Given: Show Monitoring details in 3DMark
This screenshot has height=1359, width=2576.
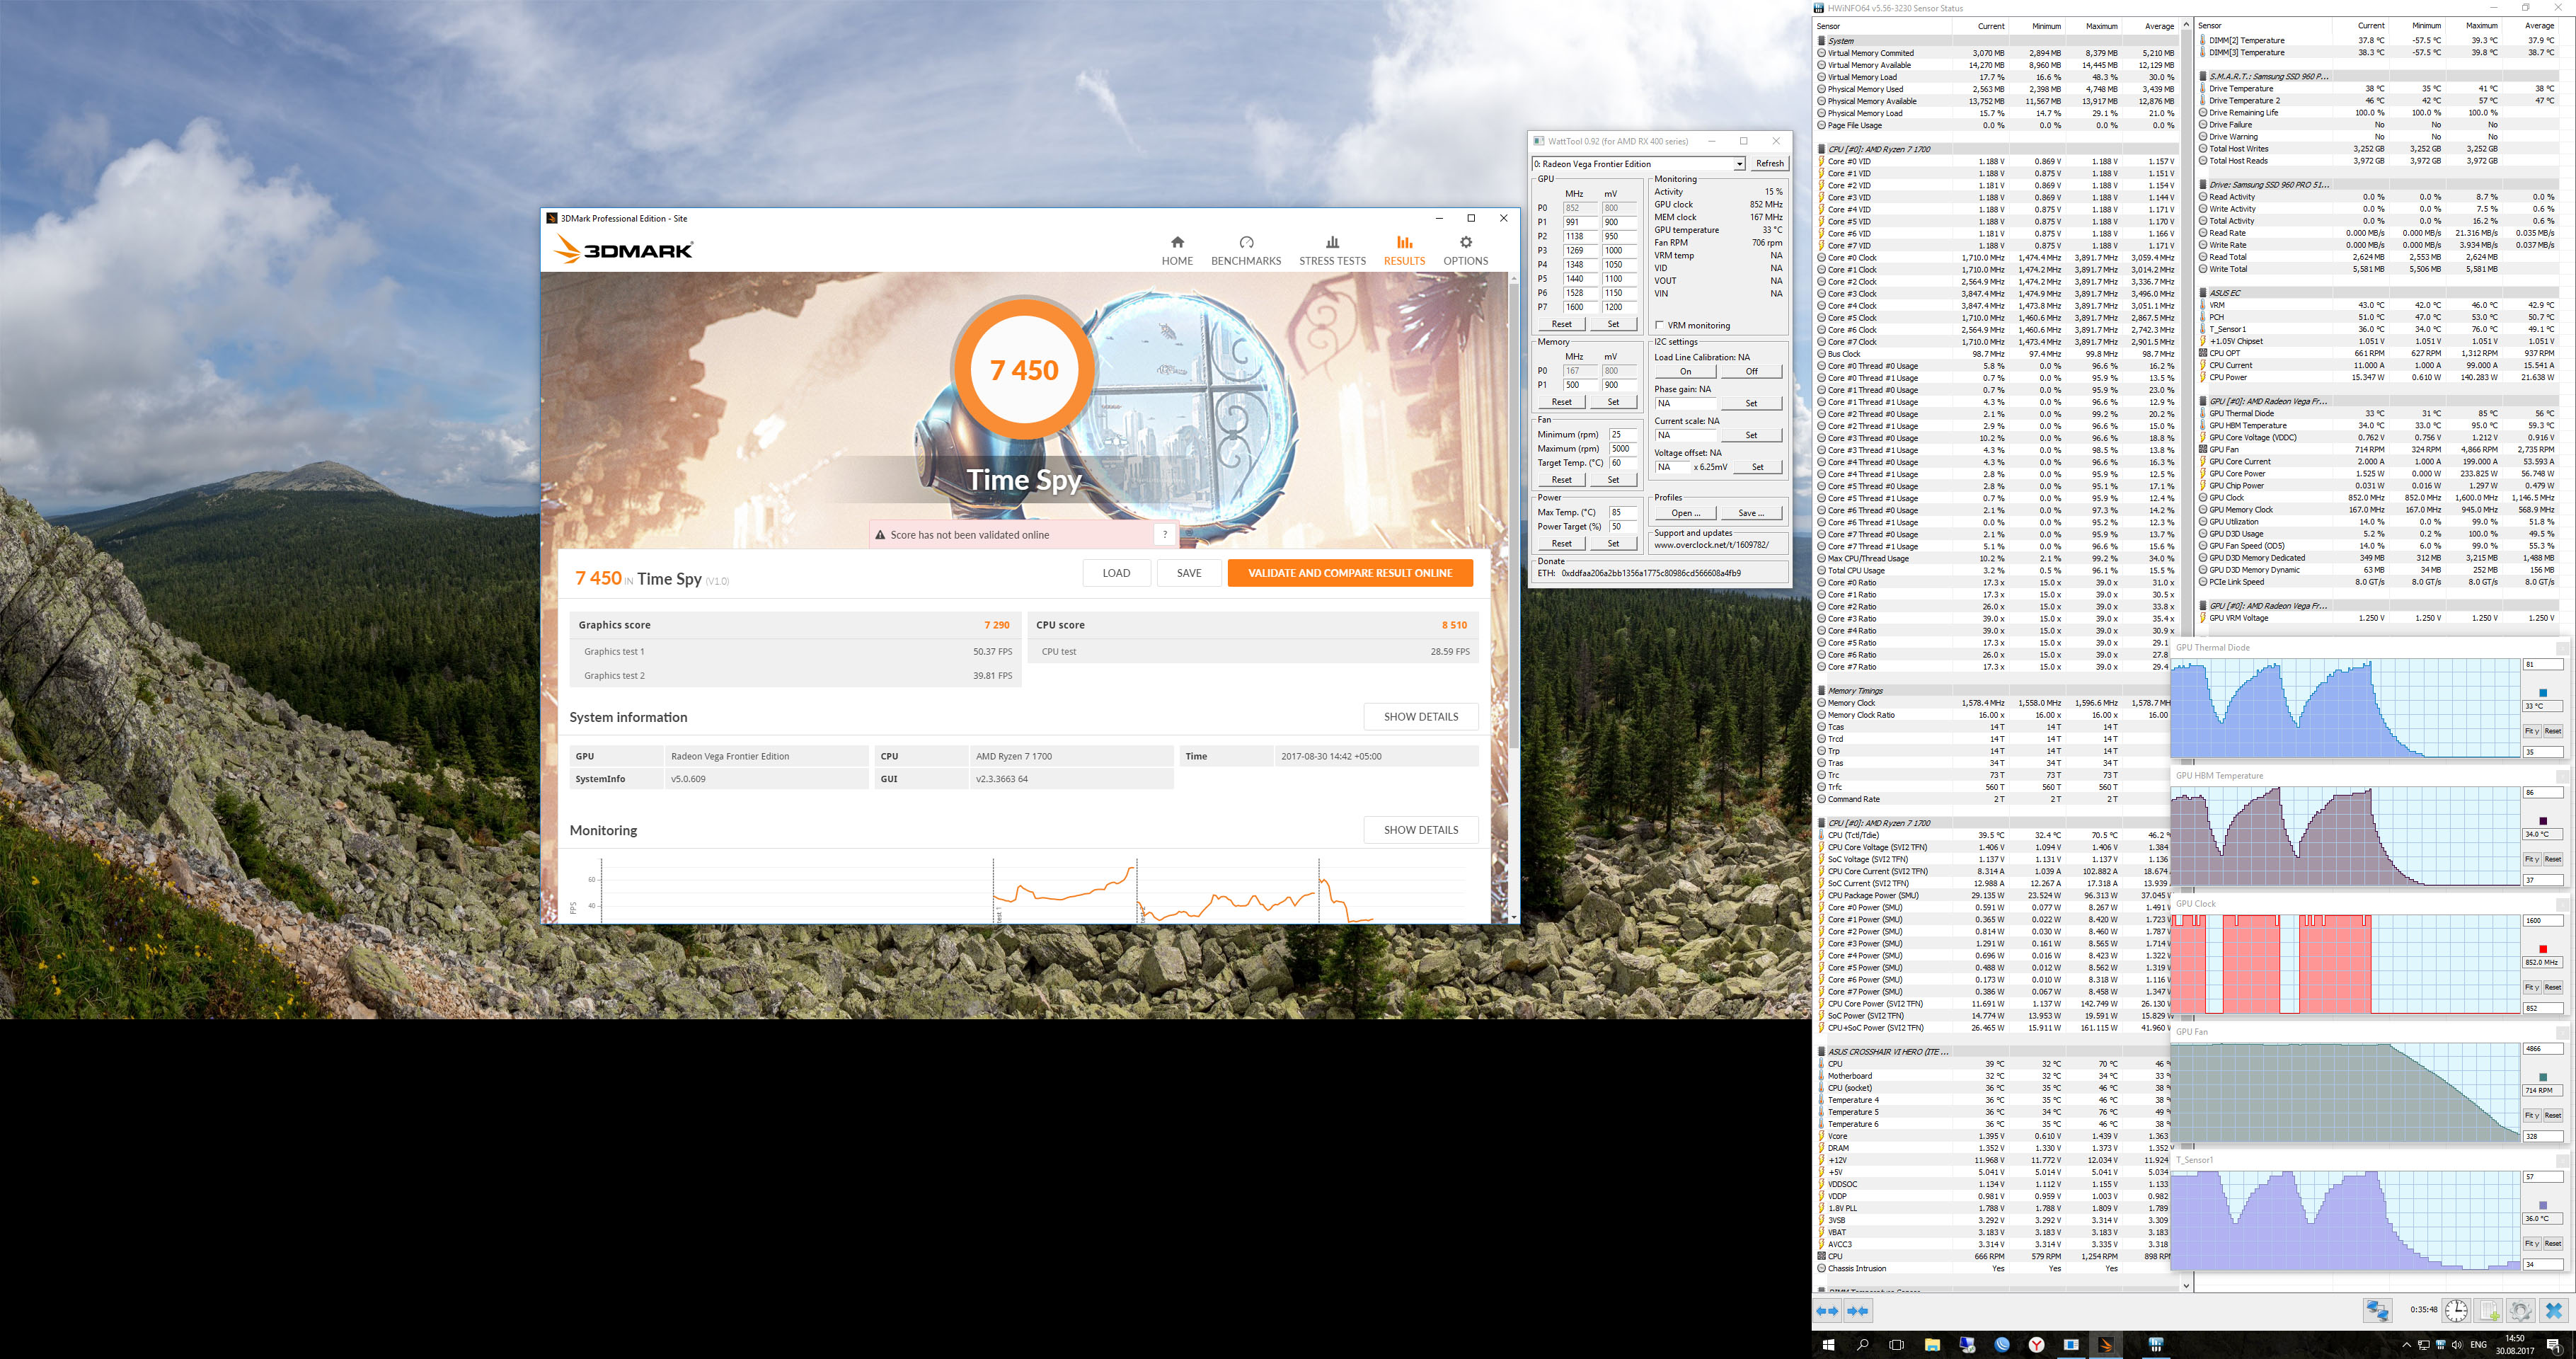Looking at the screenshot, I should [1420, 829].
